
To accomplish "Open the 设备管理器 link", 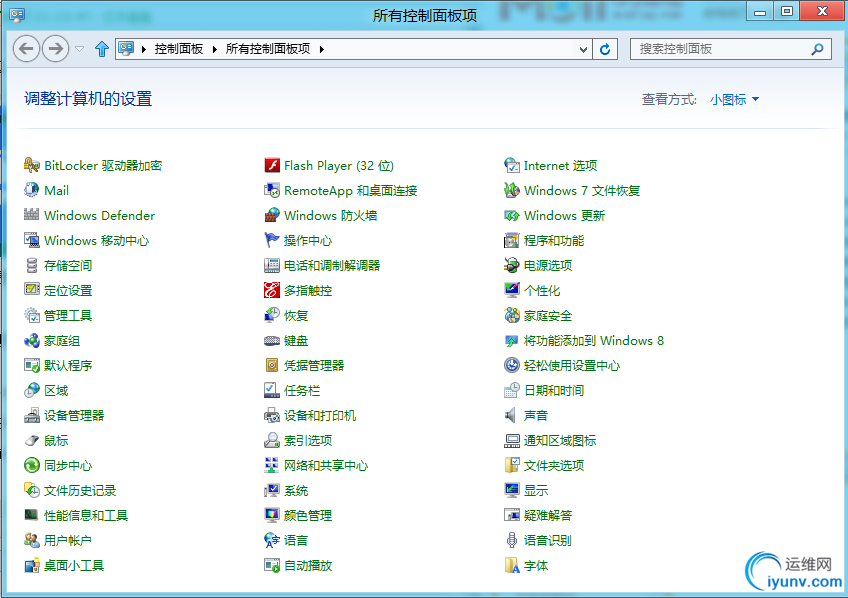I will coord(74,415).
